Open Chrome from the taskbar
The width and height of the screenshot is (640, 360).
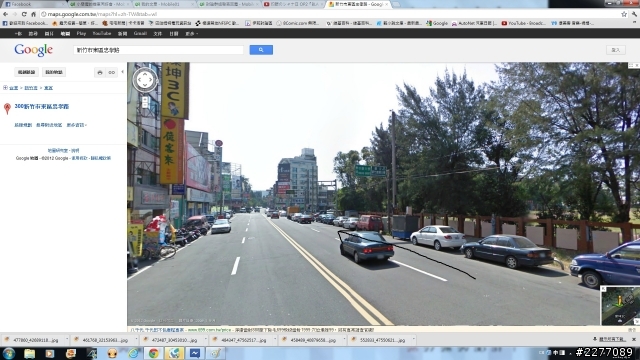coord(153,353)
